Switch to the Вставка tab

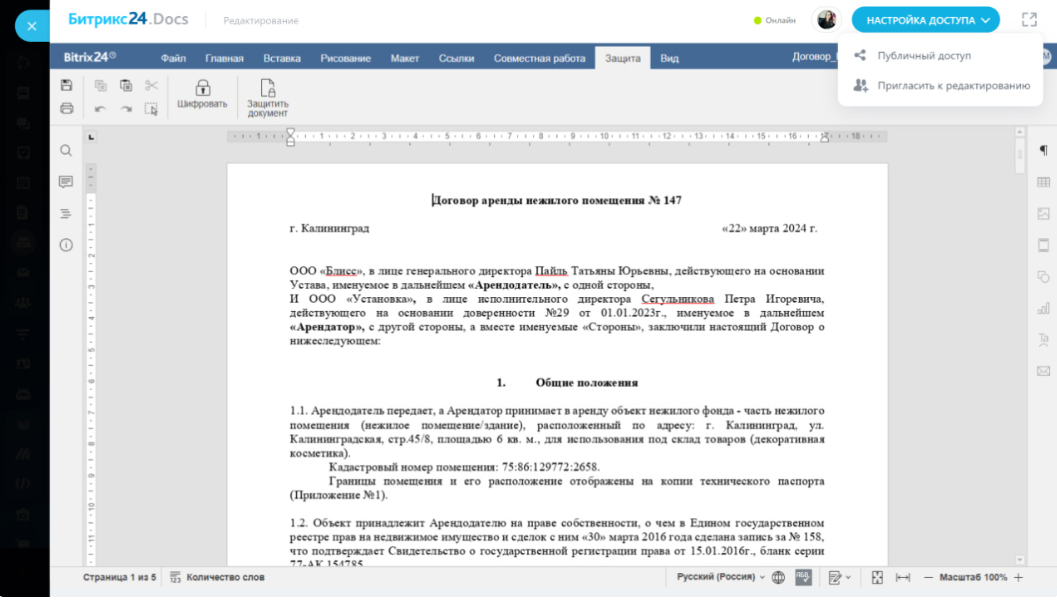click(282, 59)
